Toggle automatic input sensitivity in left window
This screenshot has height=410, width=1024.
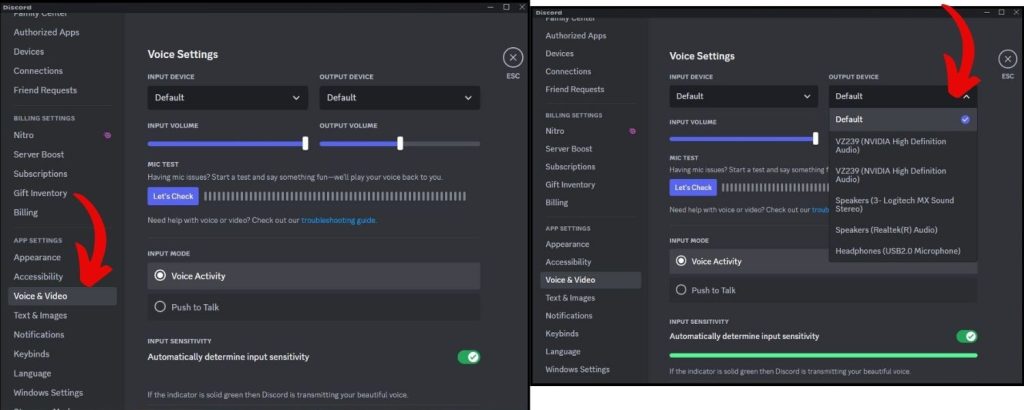[x=468, y=357]
